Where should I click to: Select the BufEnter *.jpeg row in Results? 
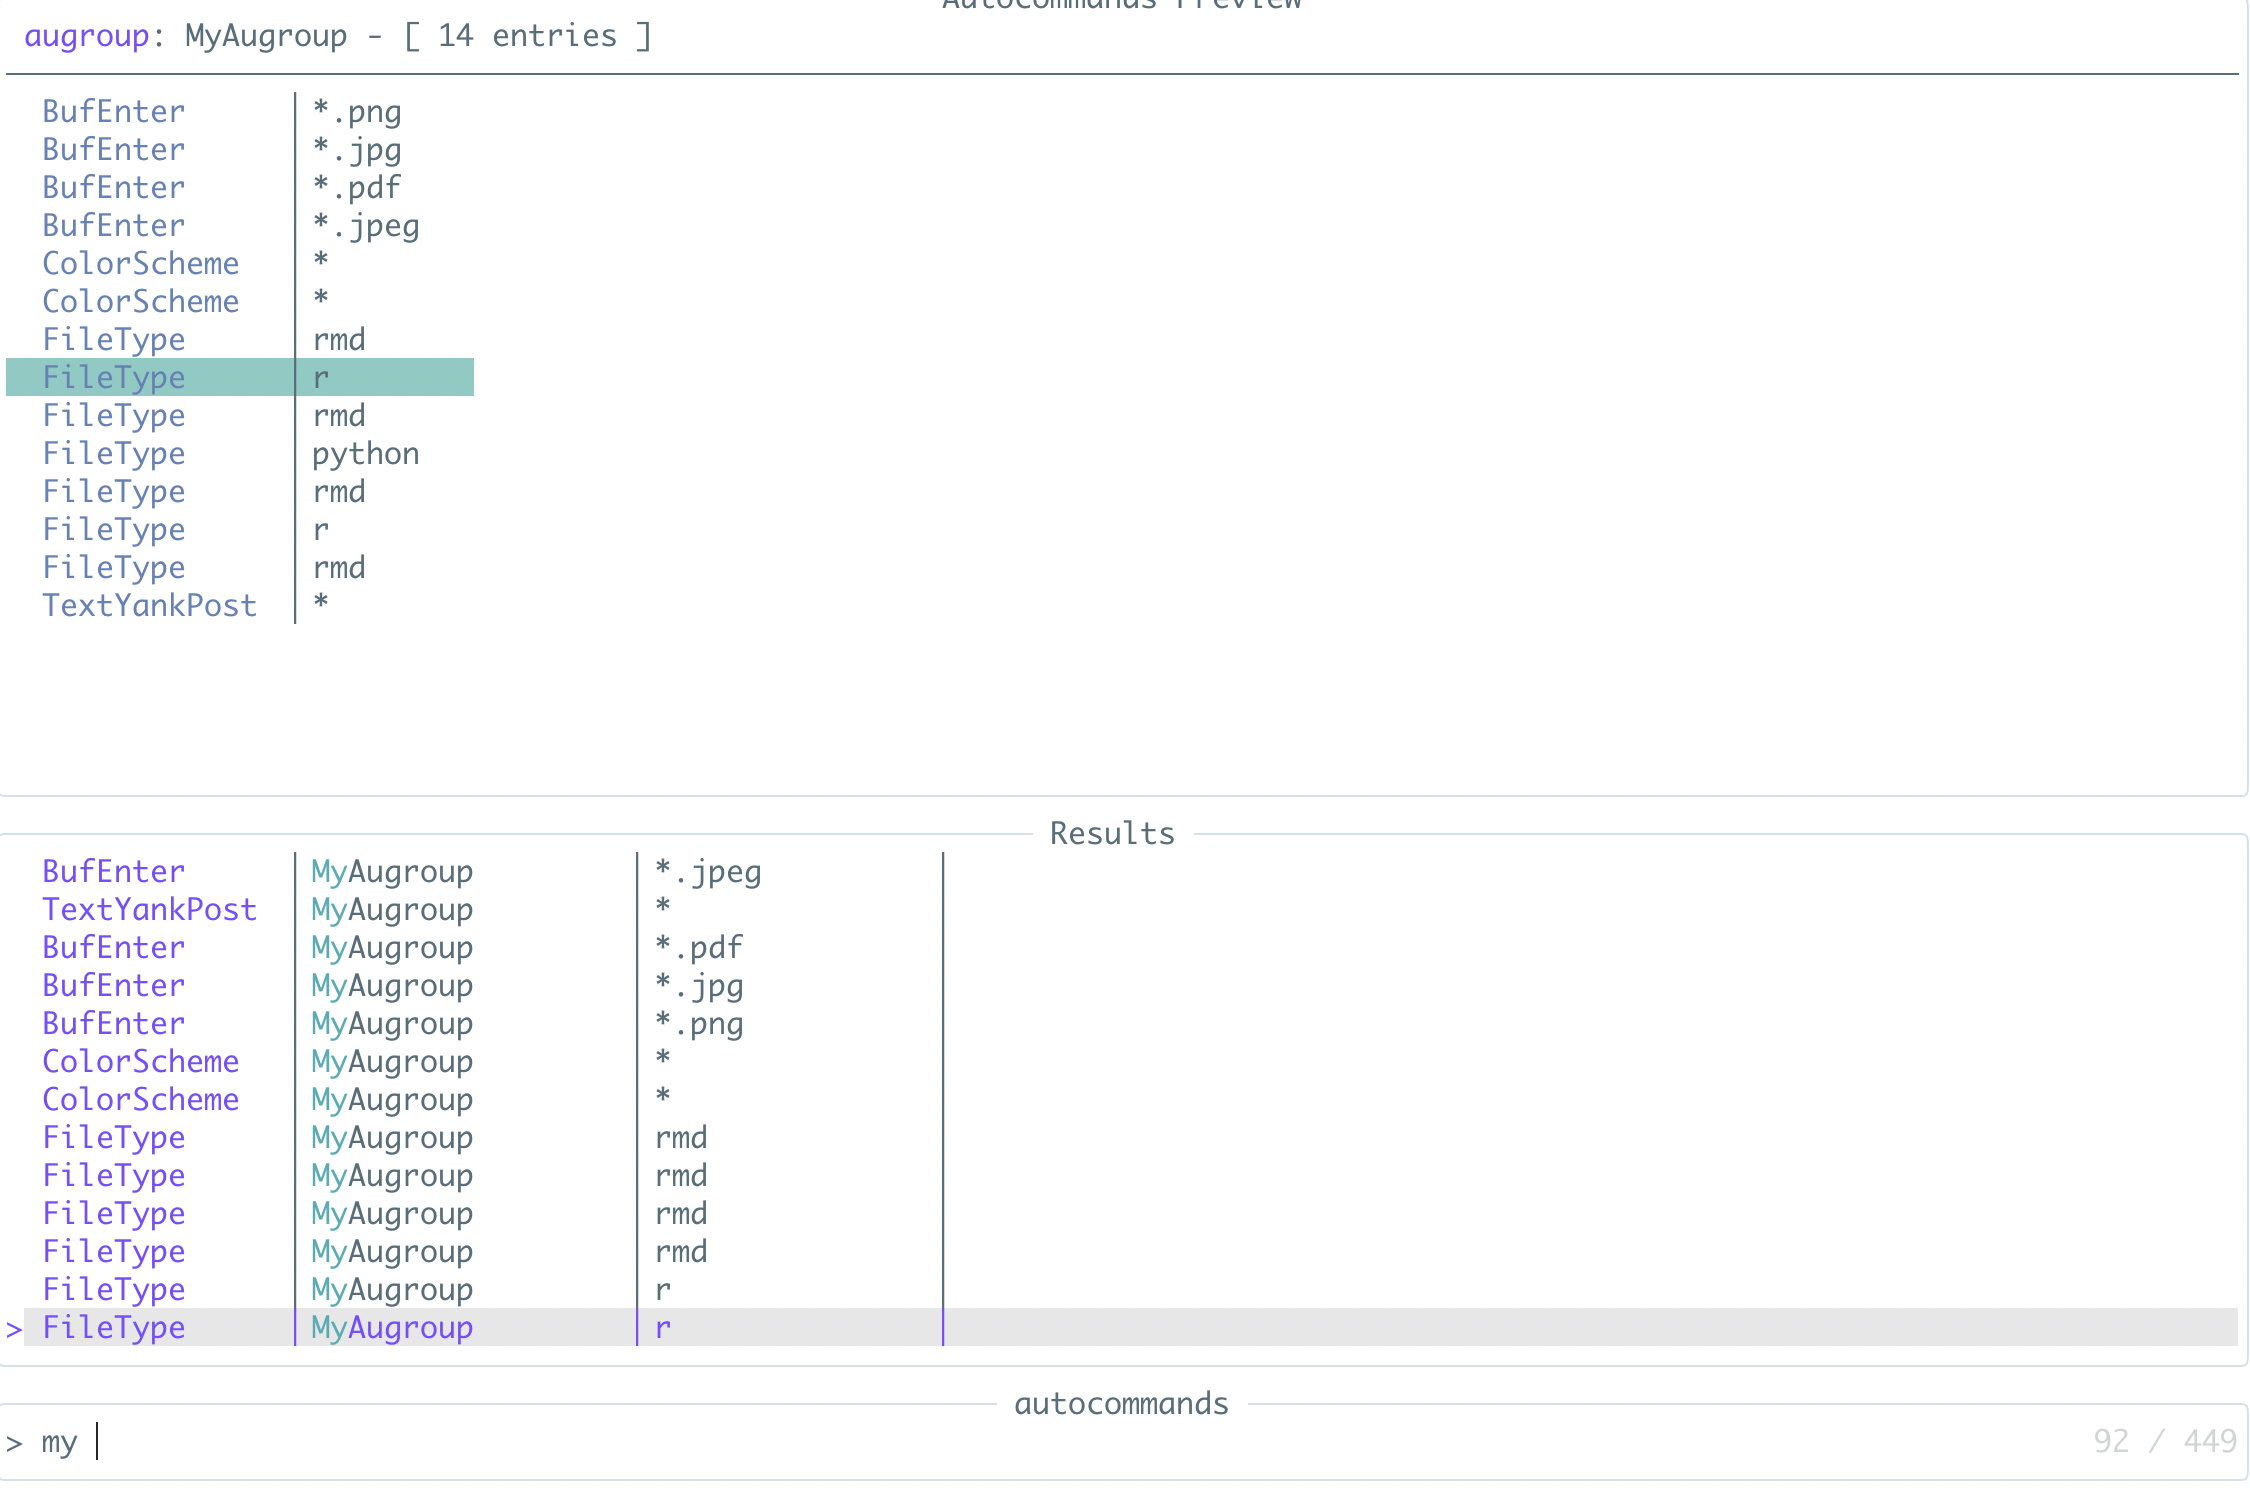tap(400, 871)
